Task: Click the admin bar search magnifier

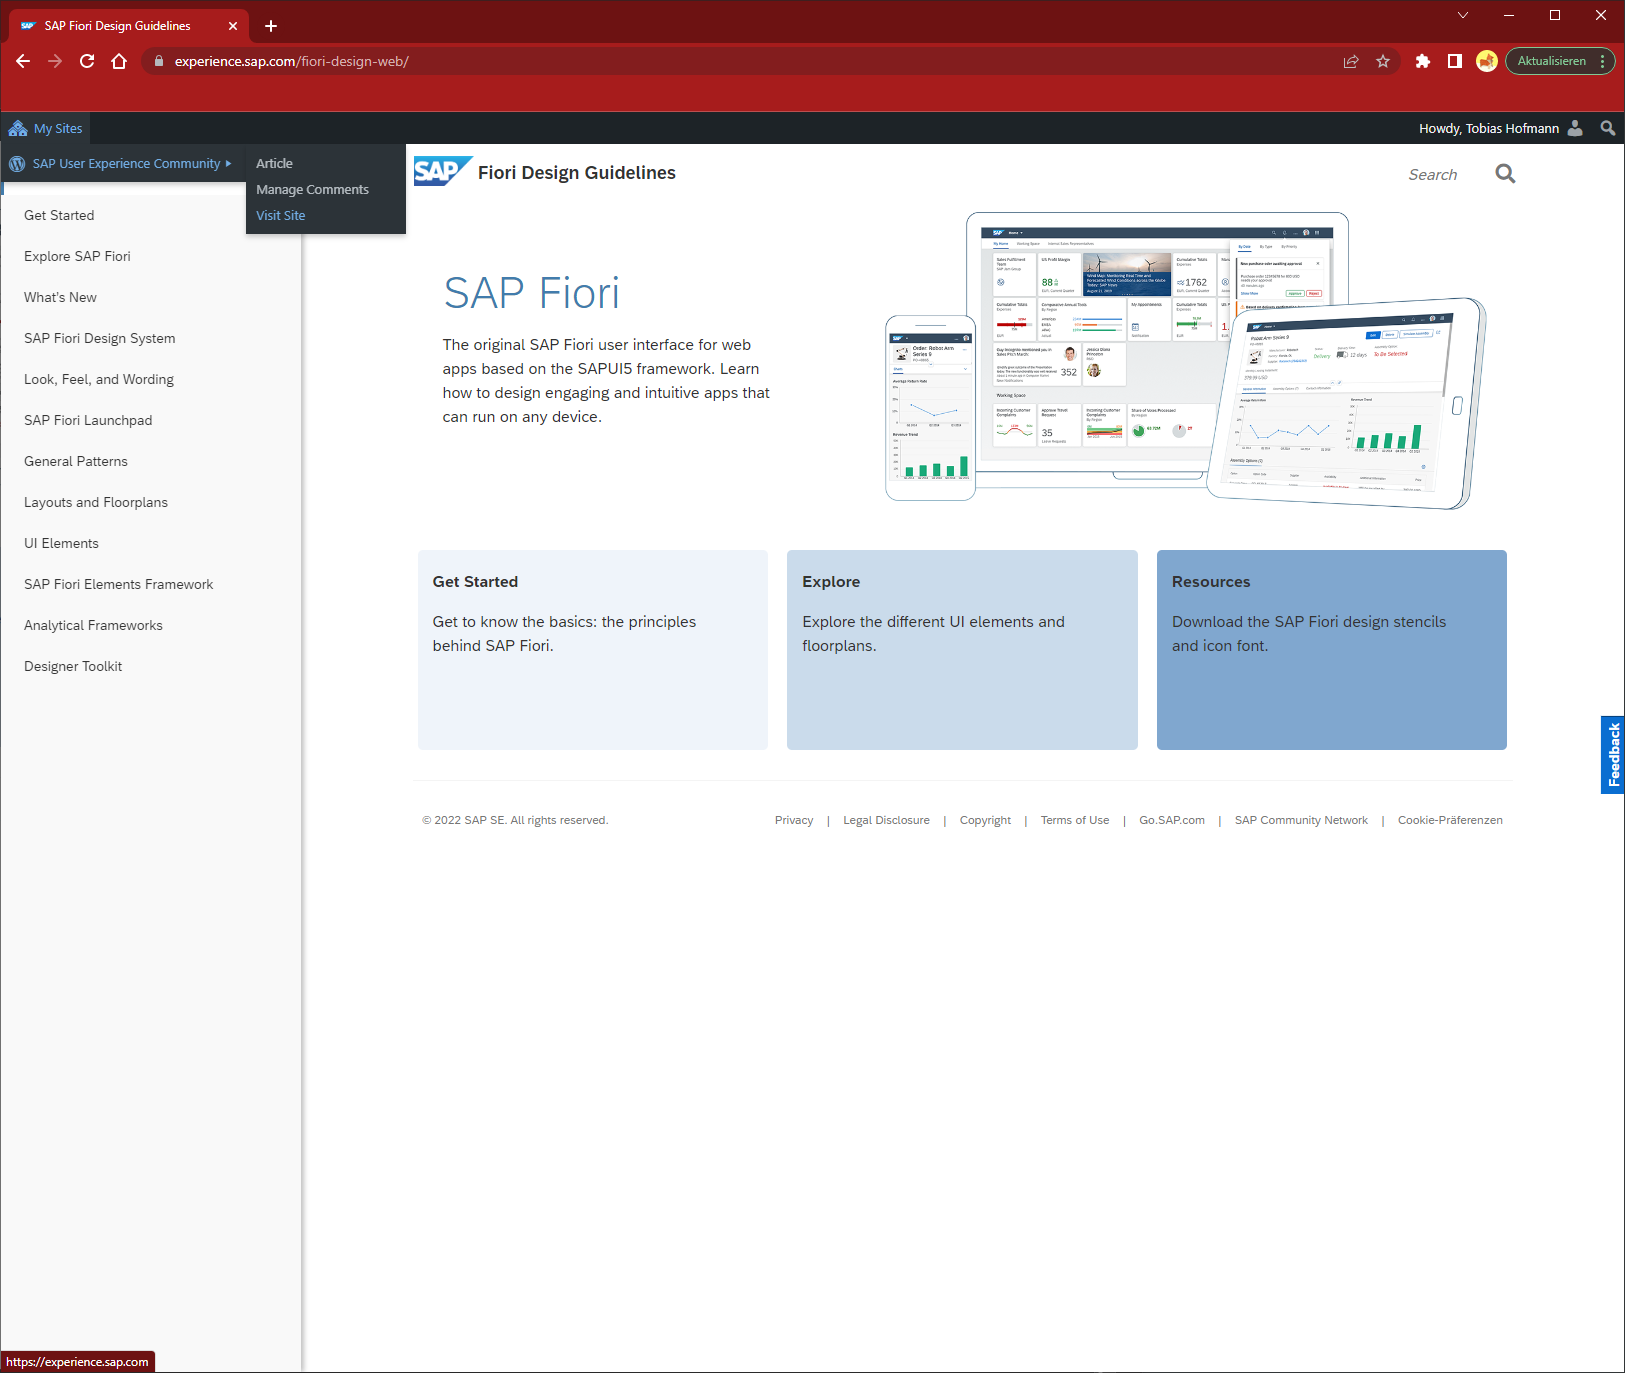Action: [1607, 128]
